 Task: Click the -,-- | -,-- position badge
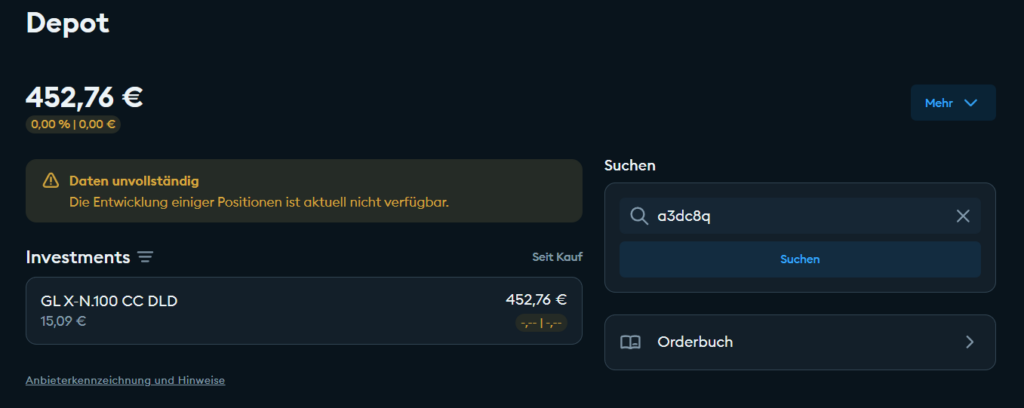click(x=541, y=323)
